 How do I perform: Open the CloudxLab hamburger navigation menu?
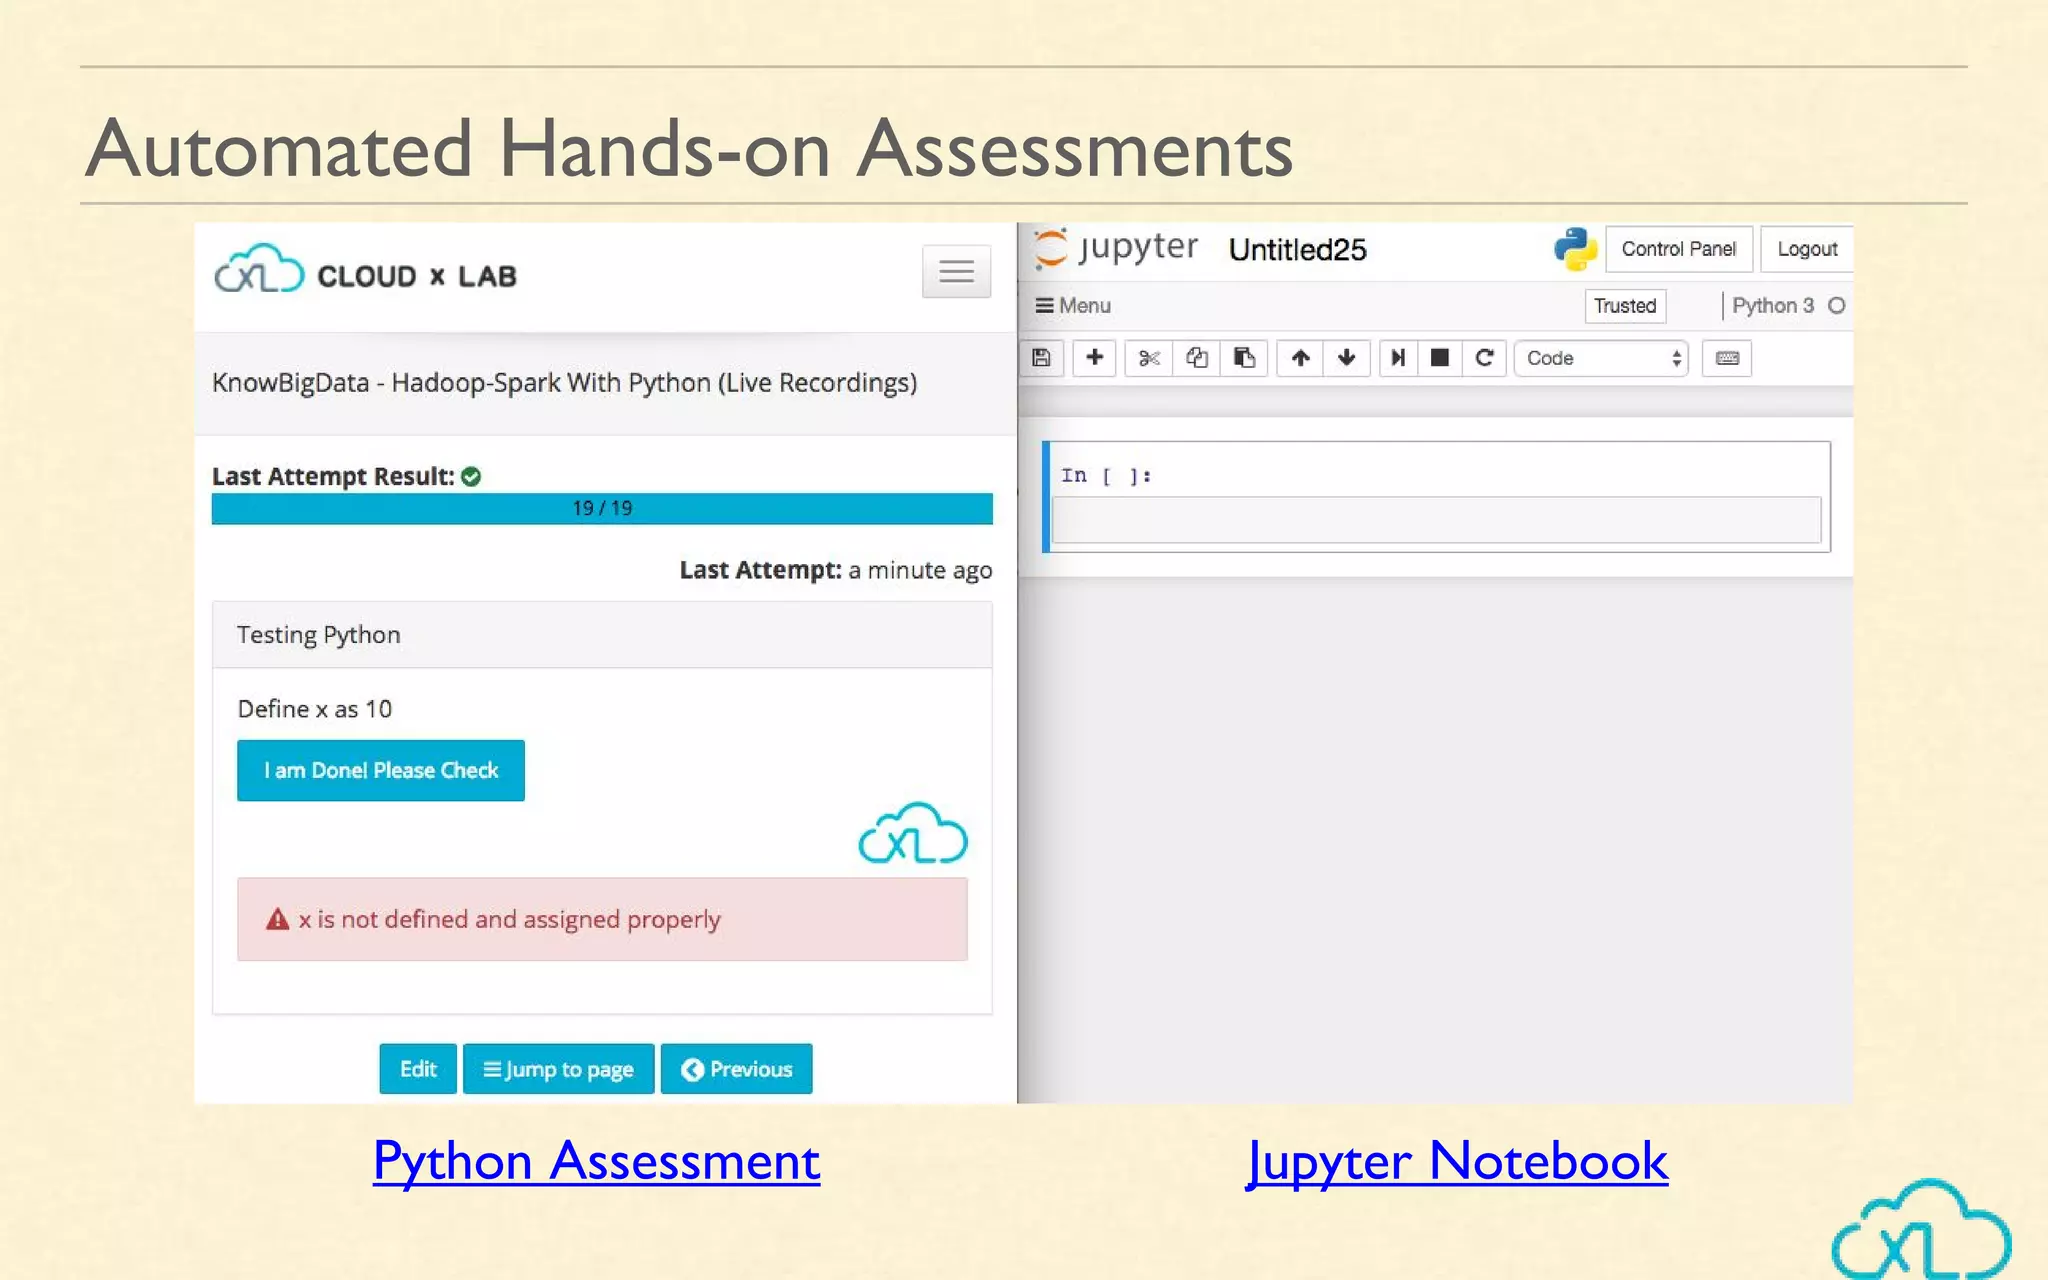(956, 271)
